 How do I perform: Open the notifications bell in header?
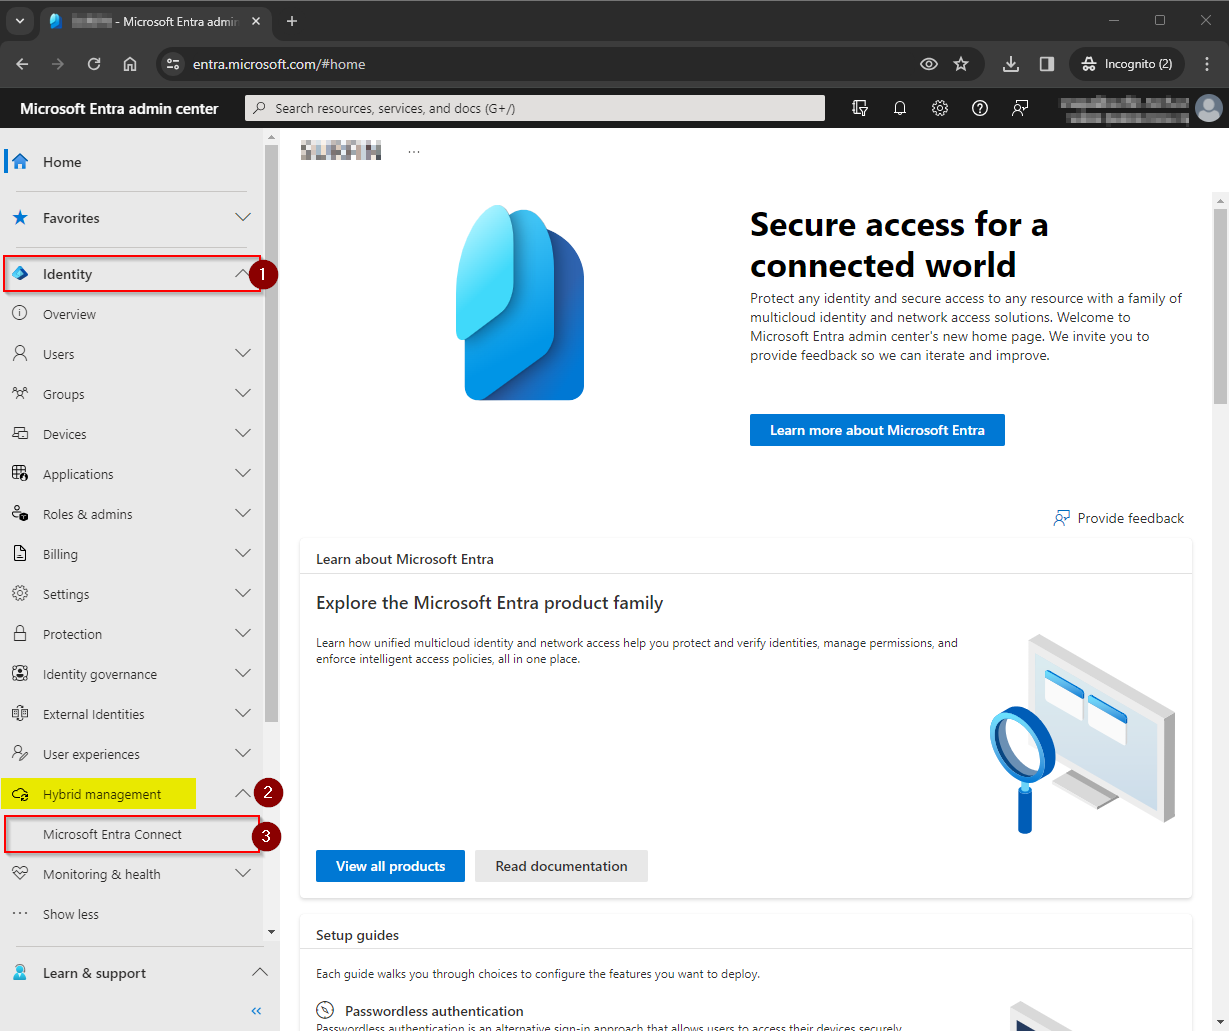[900, 108]
